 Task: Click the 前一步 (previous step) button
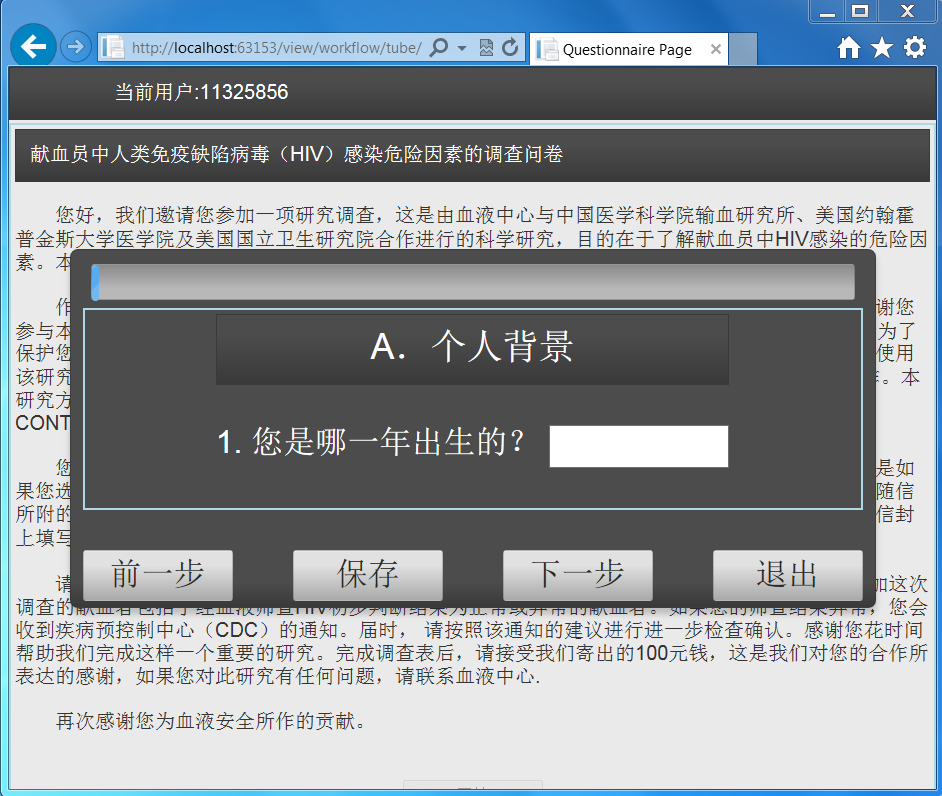pos(158,575)
